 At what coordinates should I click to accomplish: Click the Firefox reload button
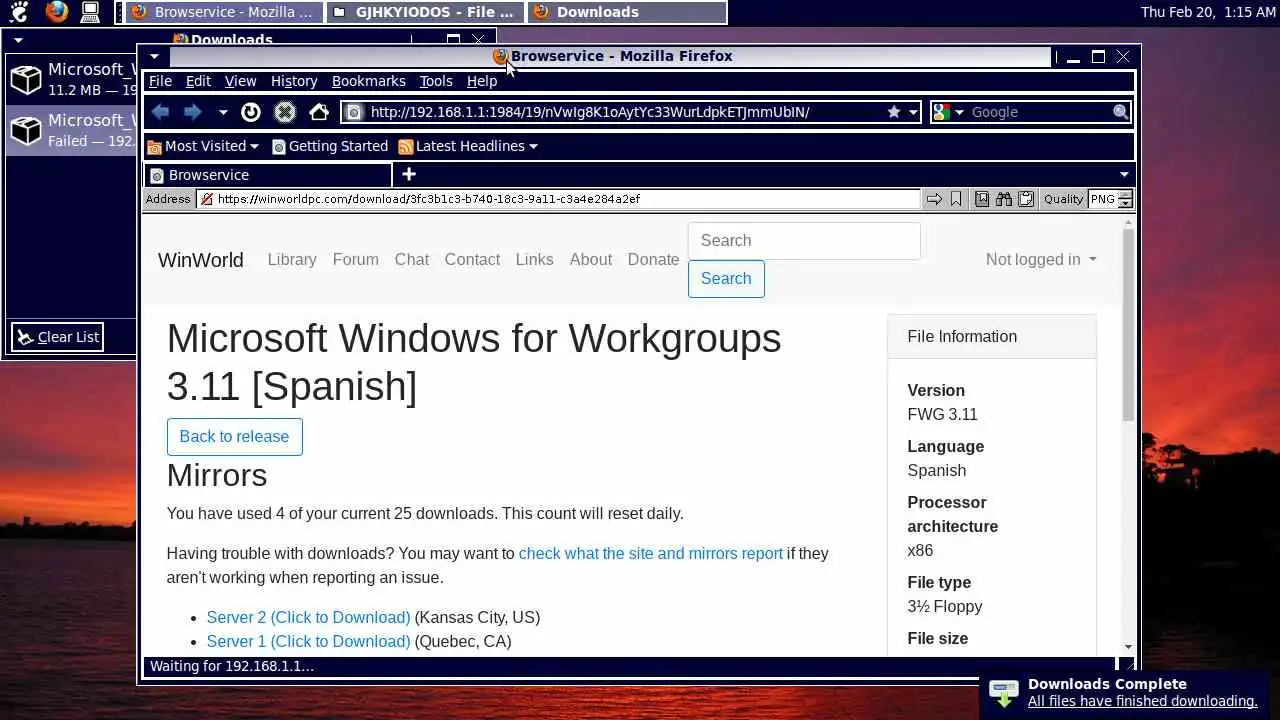tap(251, 112)
